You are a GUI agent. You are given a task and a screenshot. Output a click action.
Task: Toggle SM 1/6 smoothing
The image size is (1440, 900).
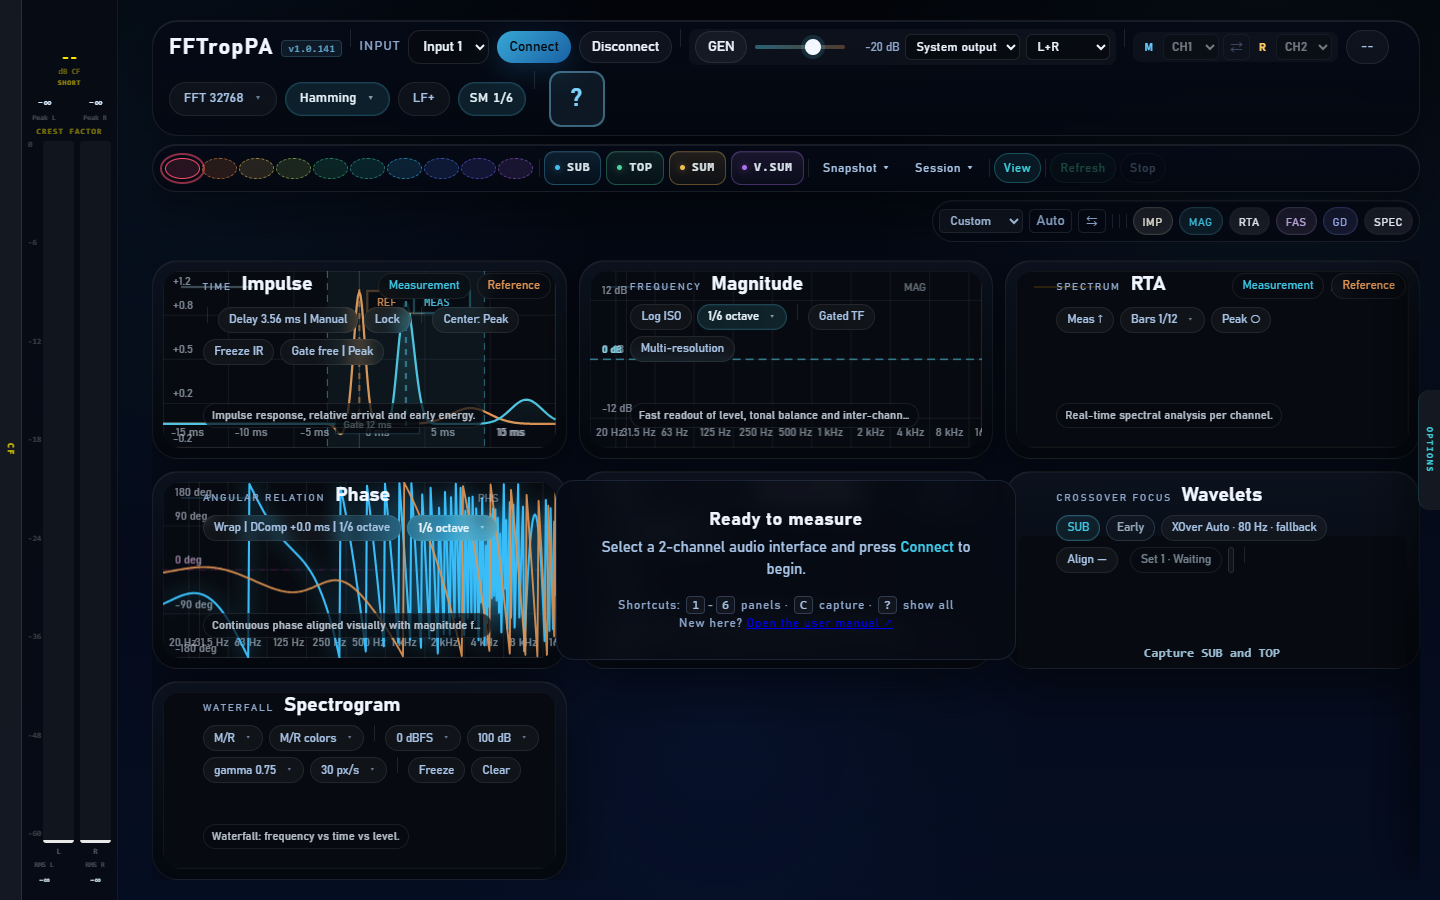[491, 98]
